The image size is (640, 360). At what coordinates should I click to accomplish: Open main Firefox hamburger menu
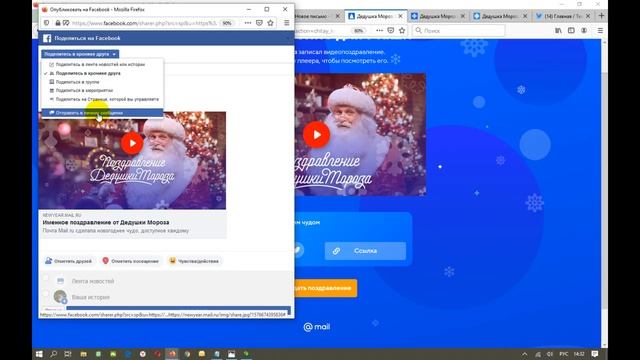click(600, 31)
